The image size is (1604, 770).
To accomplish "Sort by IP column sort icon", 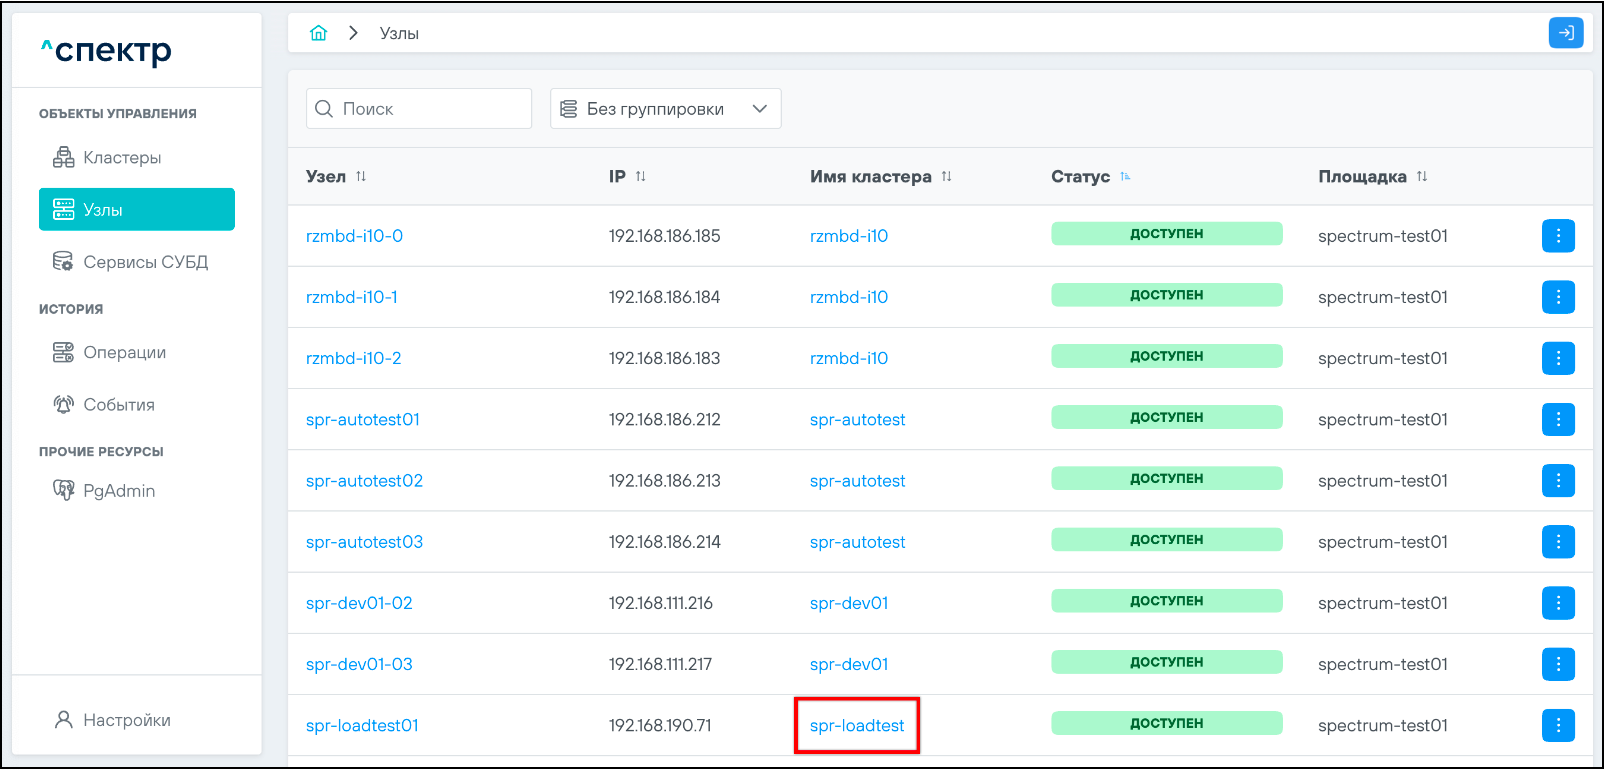I will point(640,177).
